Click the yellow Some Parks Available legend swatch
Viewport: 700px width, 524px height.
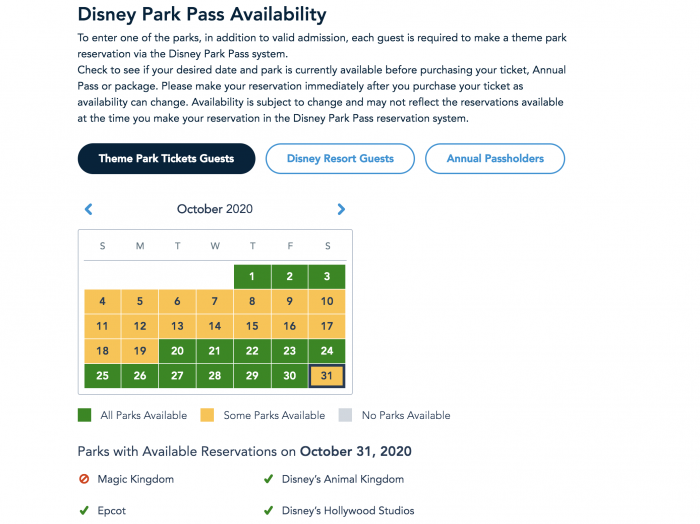(207, 415)
